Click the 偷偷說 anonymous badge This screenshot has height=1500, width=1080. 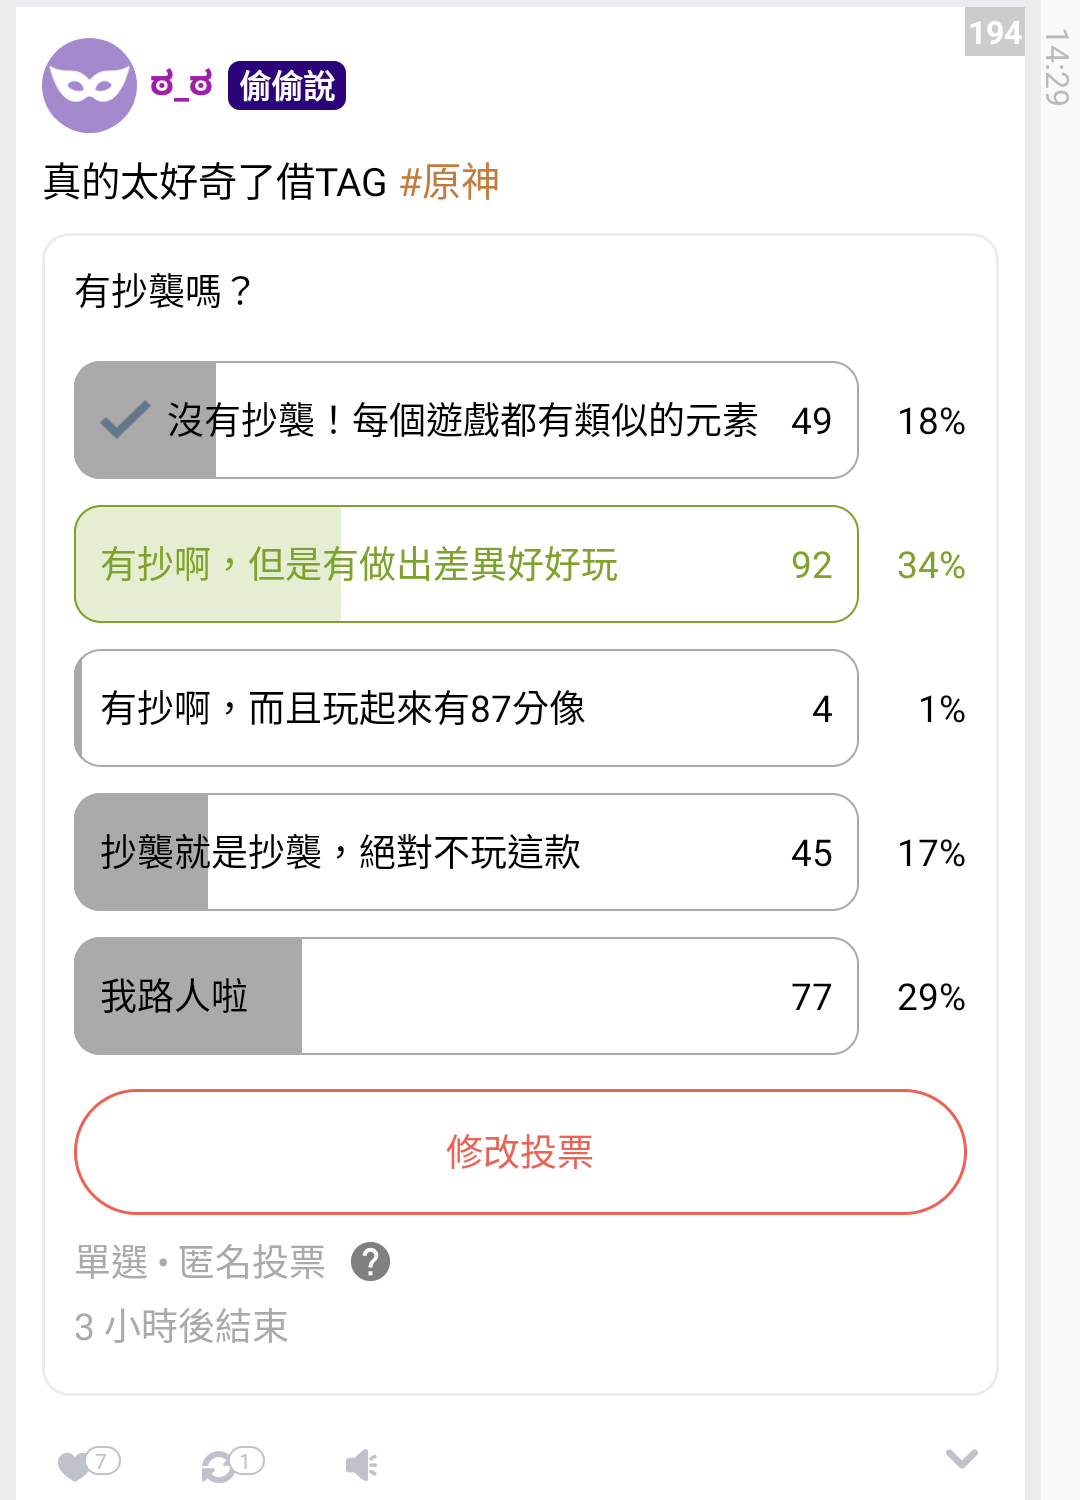[287, 86]
